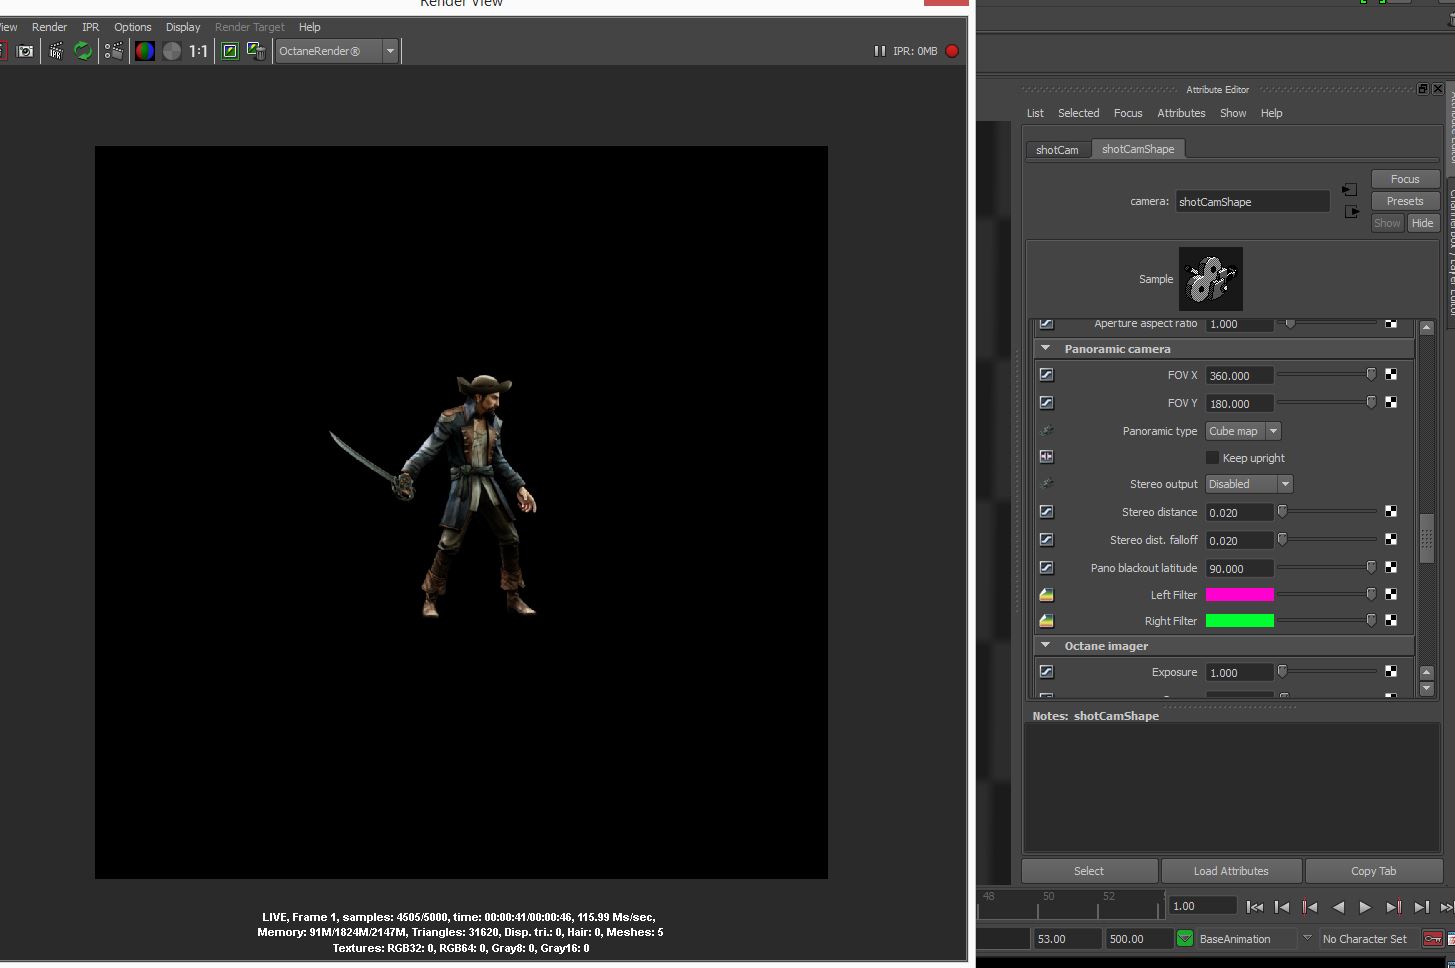Viewport: 1455px width, 968px height.
Task: Click the auto key red key icon
Action: (1432, 939)
